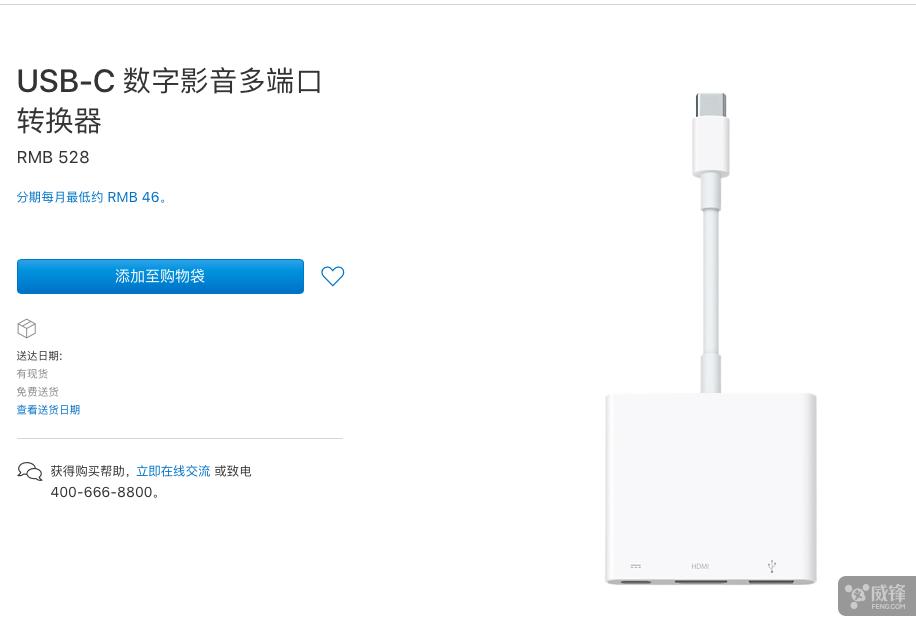Click the RMB 528 price label
Screen dimensions: 916x621
click(x=53, y=157)
